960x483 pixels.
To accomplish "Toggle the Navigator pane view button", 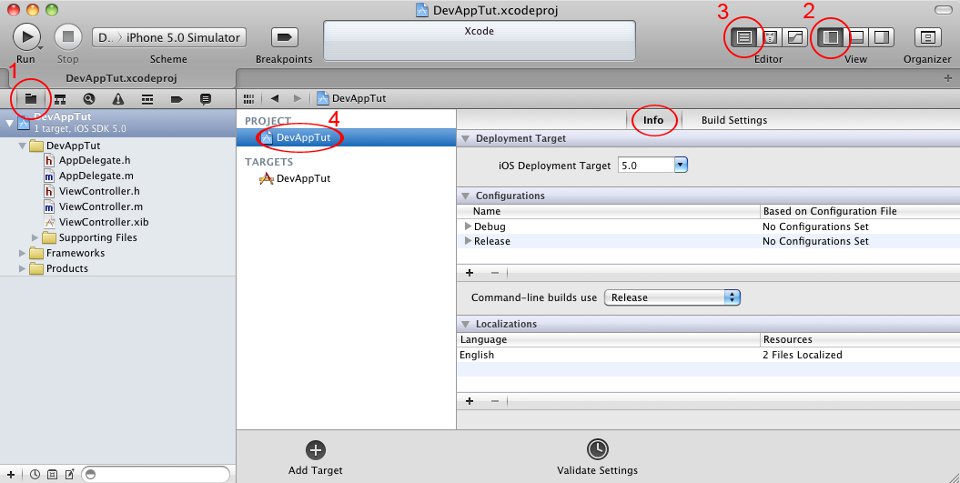I will point(831,37).
